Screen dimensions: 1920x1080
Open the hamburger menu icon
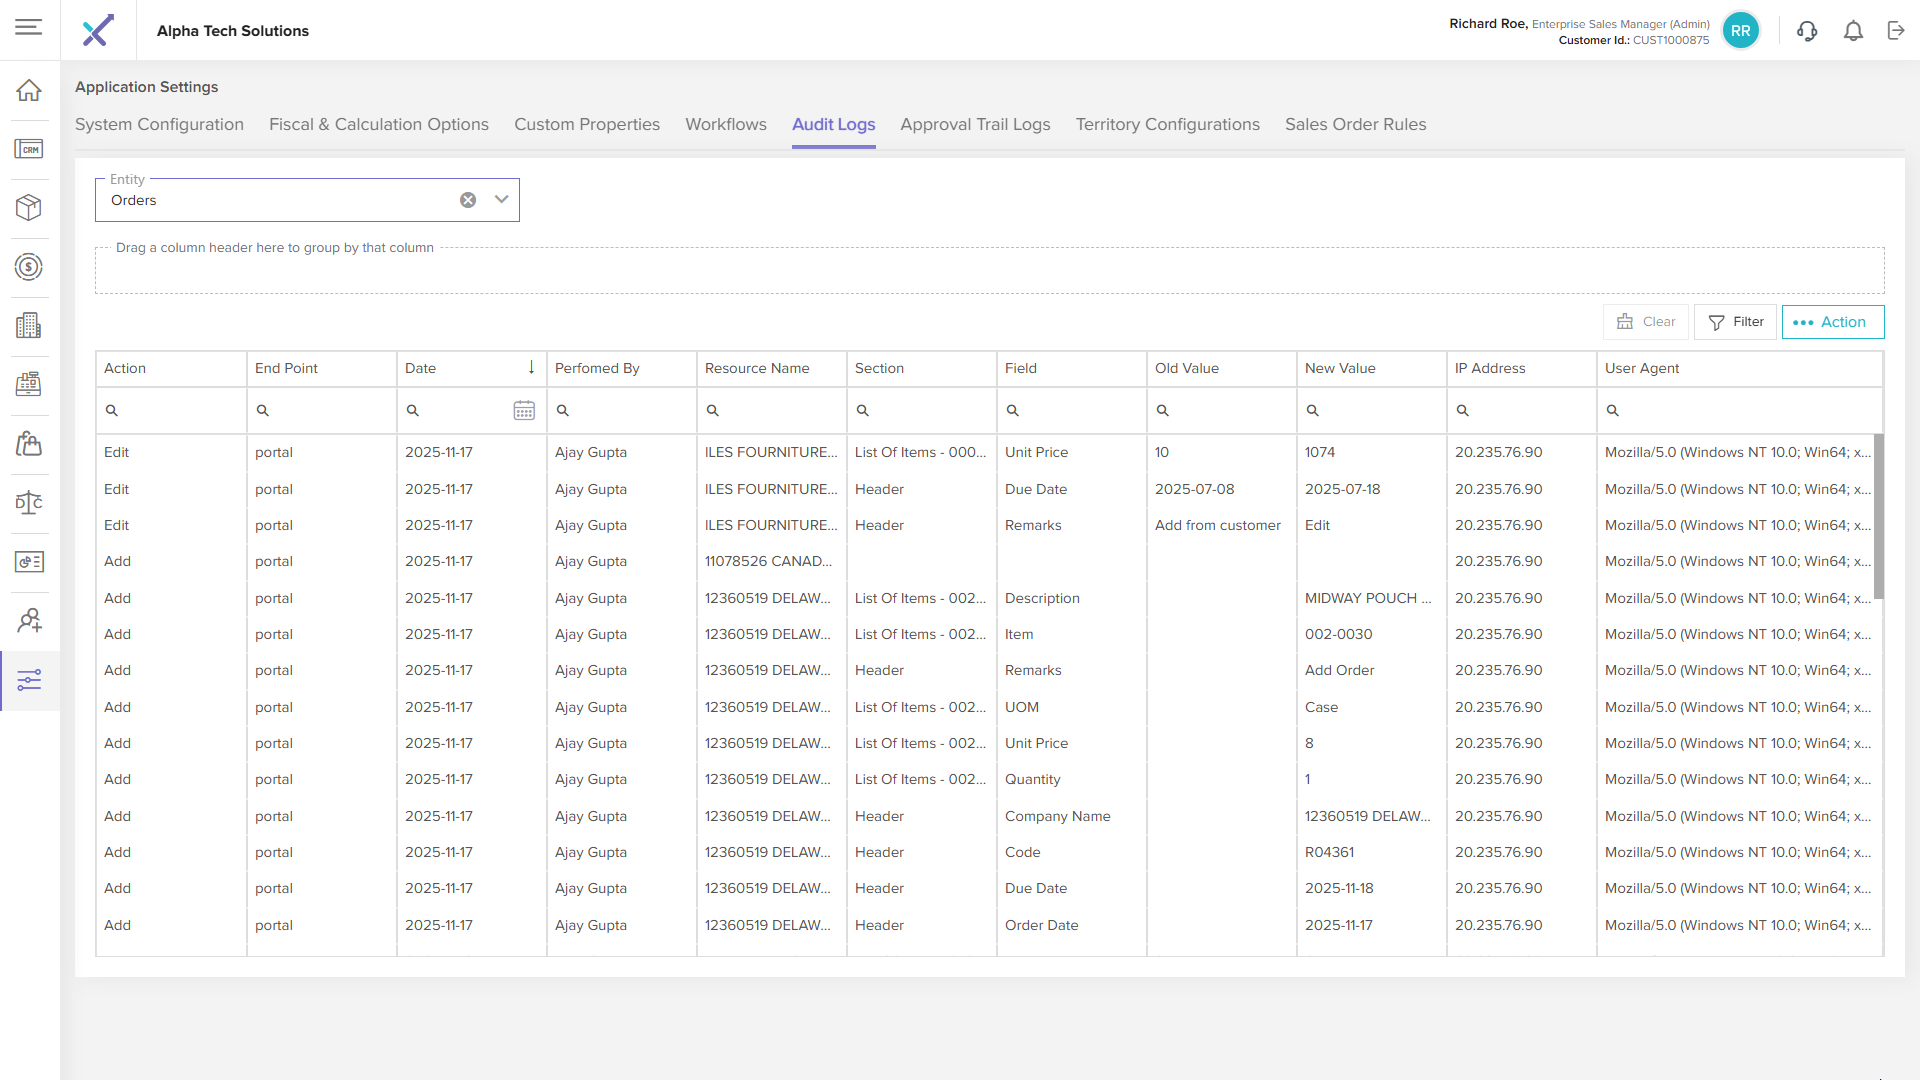click(x=29, y=27)
